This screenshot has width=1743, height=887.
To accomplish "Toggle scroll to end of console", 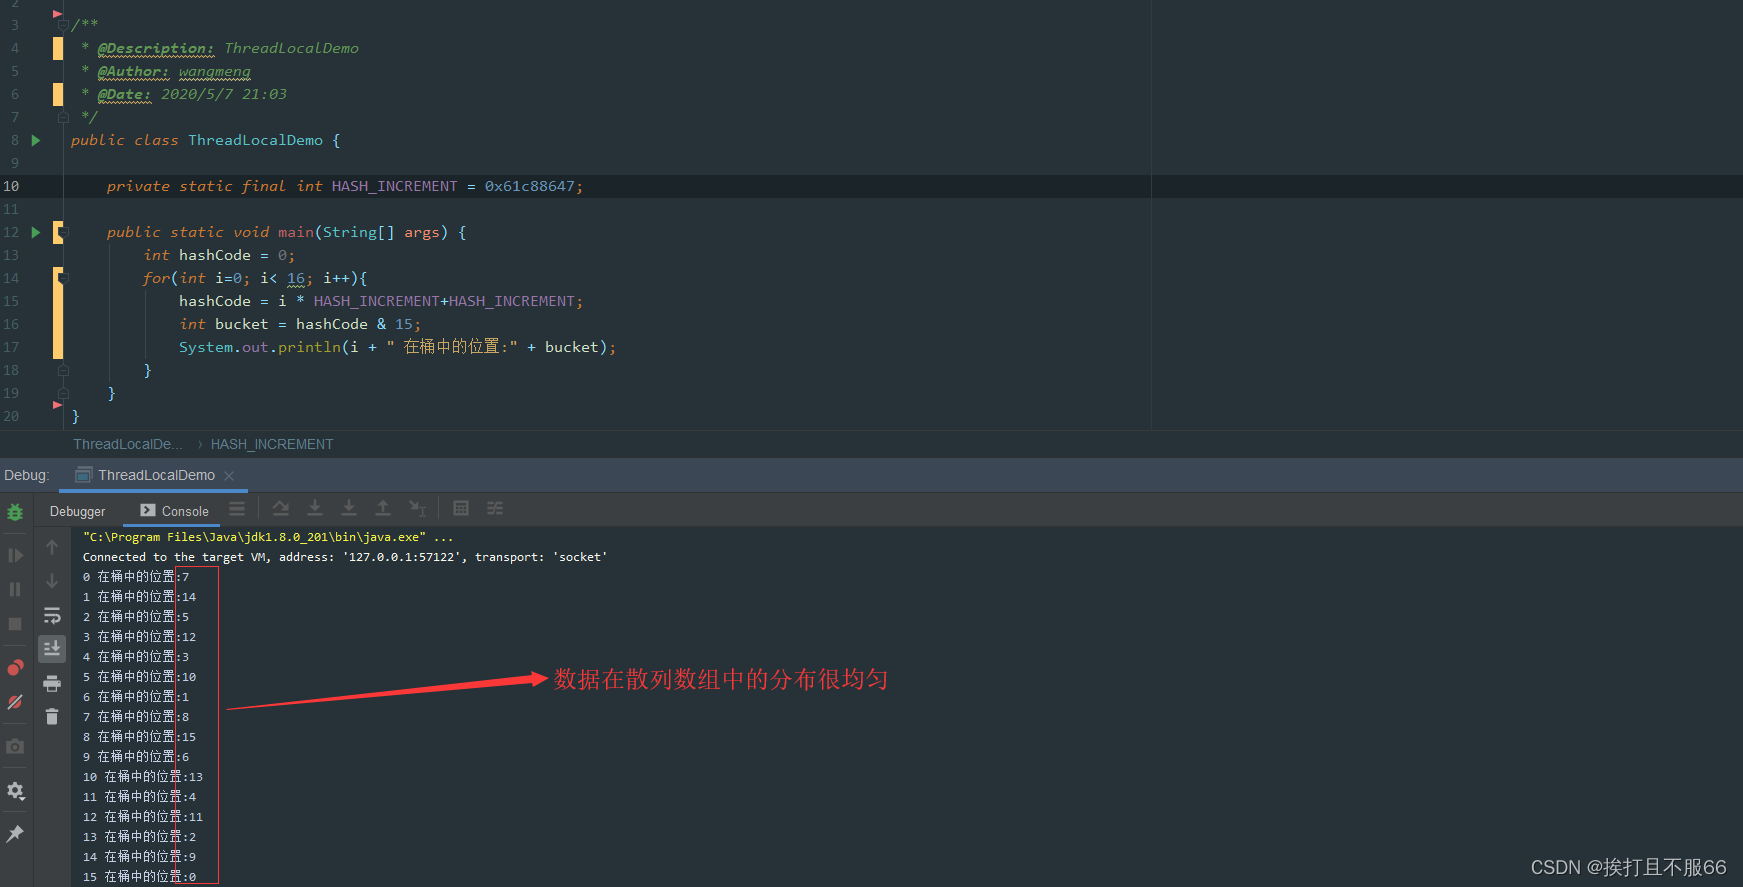I will click(x=52, y=649).
